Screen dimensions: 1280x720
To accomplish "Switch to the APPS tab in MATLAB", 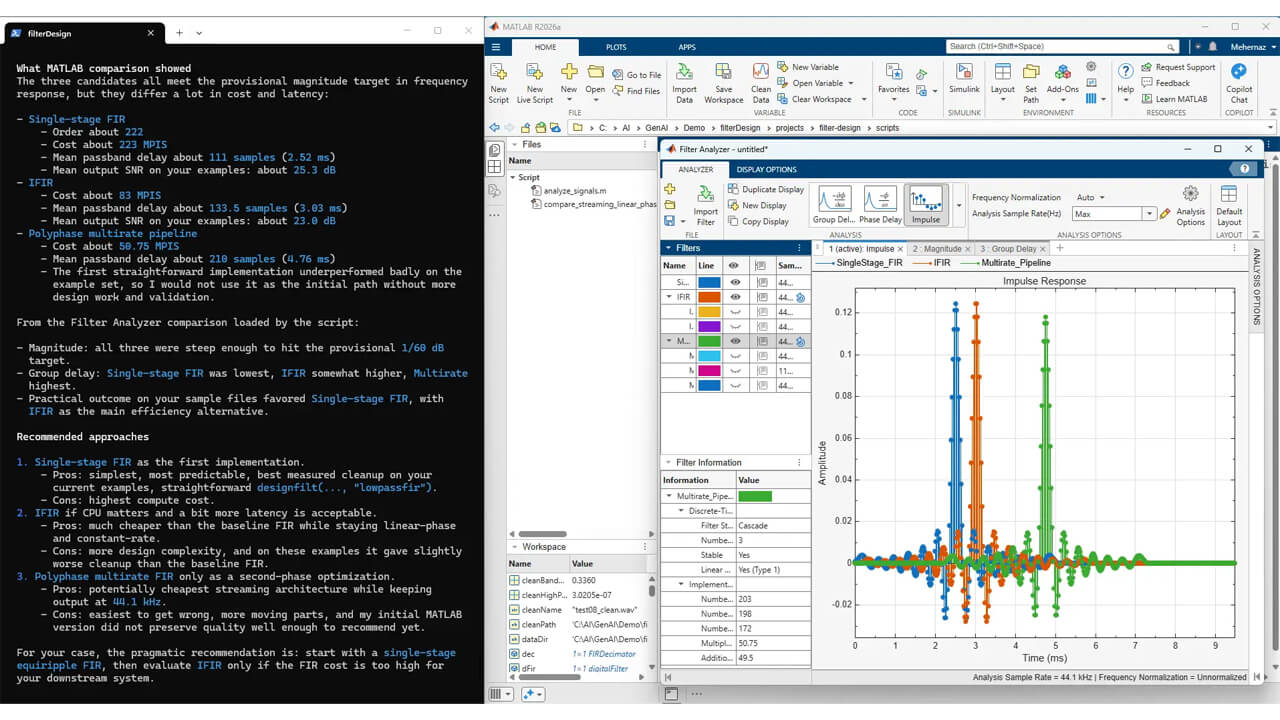I will (x=687, y=47).
